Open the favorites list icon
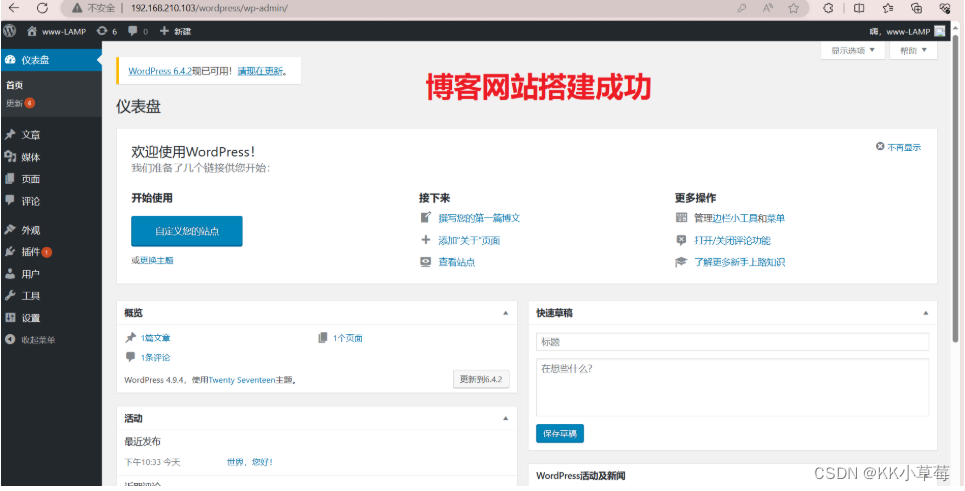This screenshot has height=491, width=965. coord(888,9)
